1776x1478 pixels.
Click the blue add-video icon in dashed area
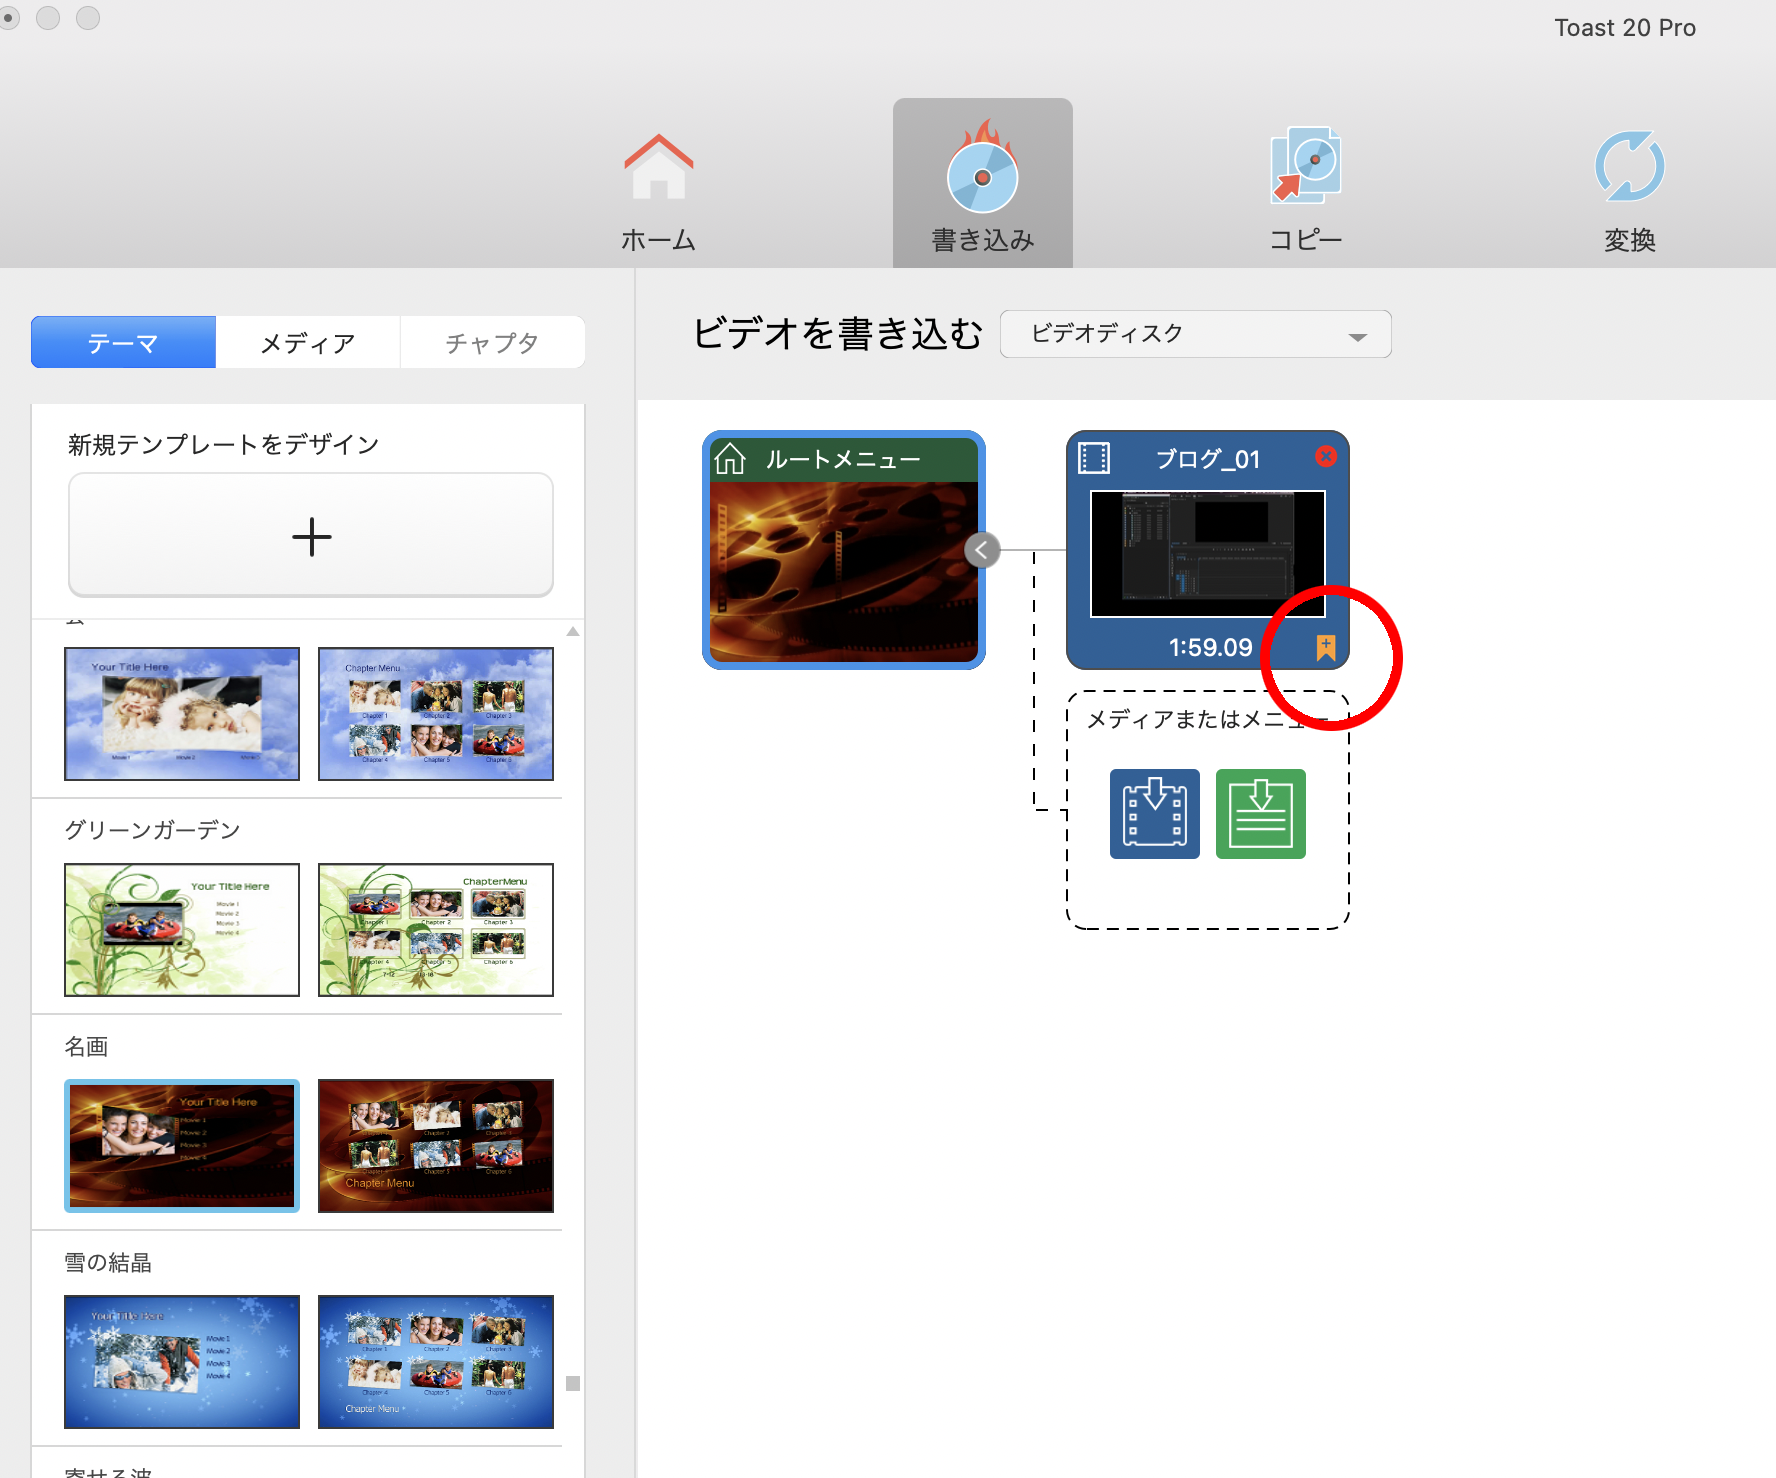(x=1153, y=813)
